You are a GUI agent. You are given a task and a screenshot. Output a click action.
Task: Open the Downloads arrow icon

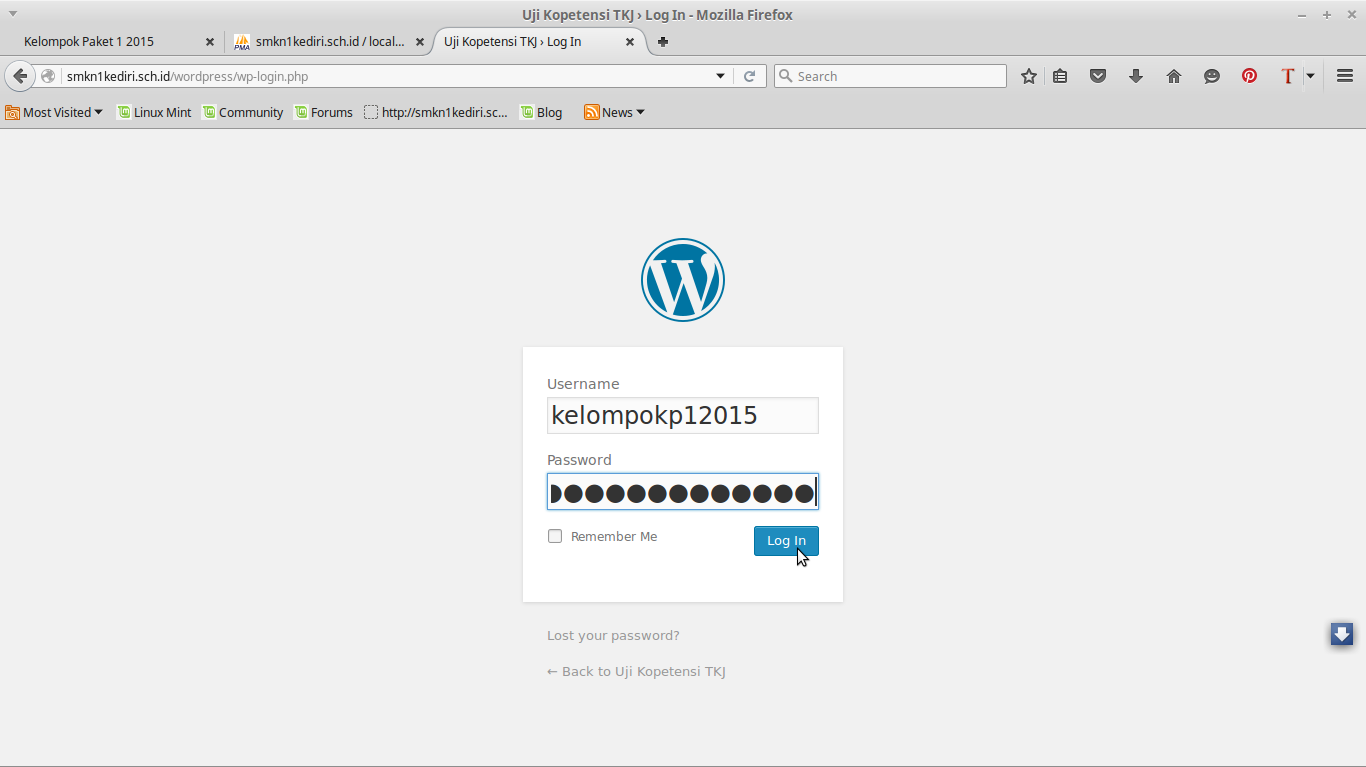click(x=1136, y=76)
